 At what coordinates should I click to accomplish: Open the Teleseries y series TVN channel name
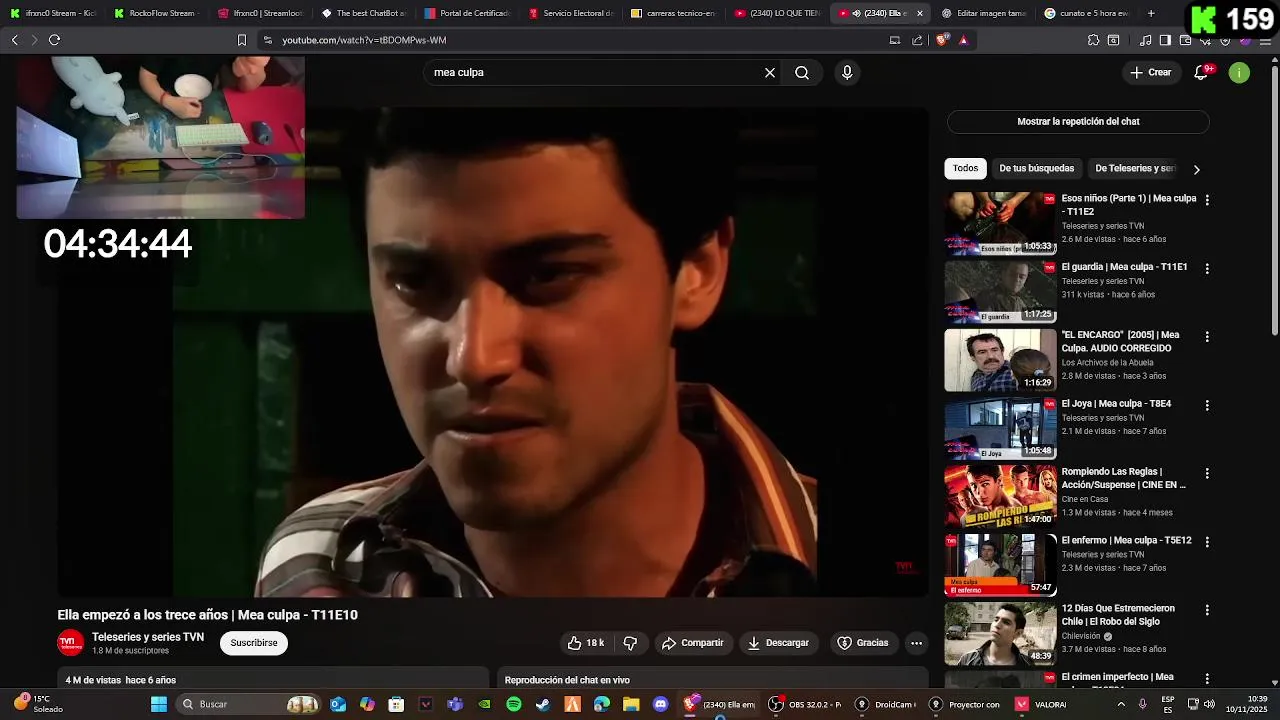coord(148,637)
